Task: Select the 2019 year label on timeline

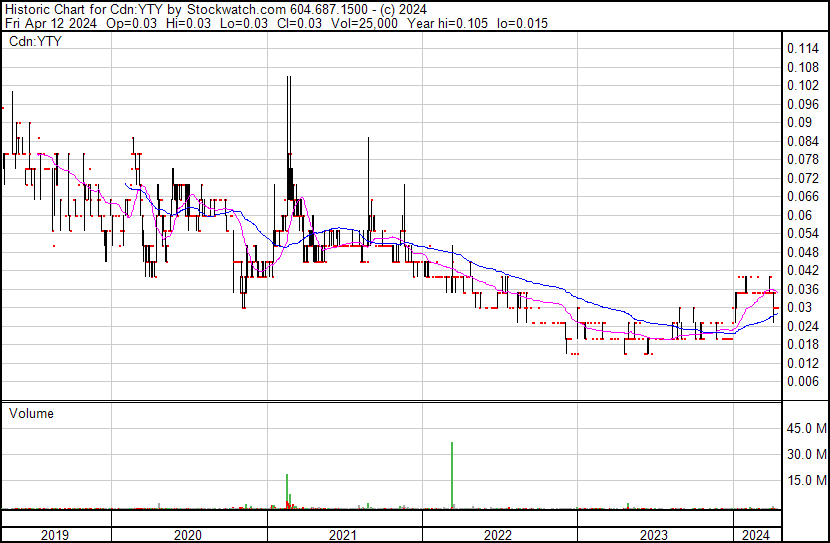Action: (x=56, y=534)
